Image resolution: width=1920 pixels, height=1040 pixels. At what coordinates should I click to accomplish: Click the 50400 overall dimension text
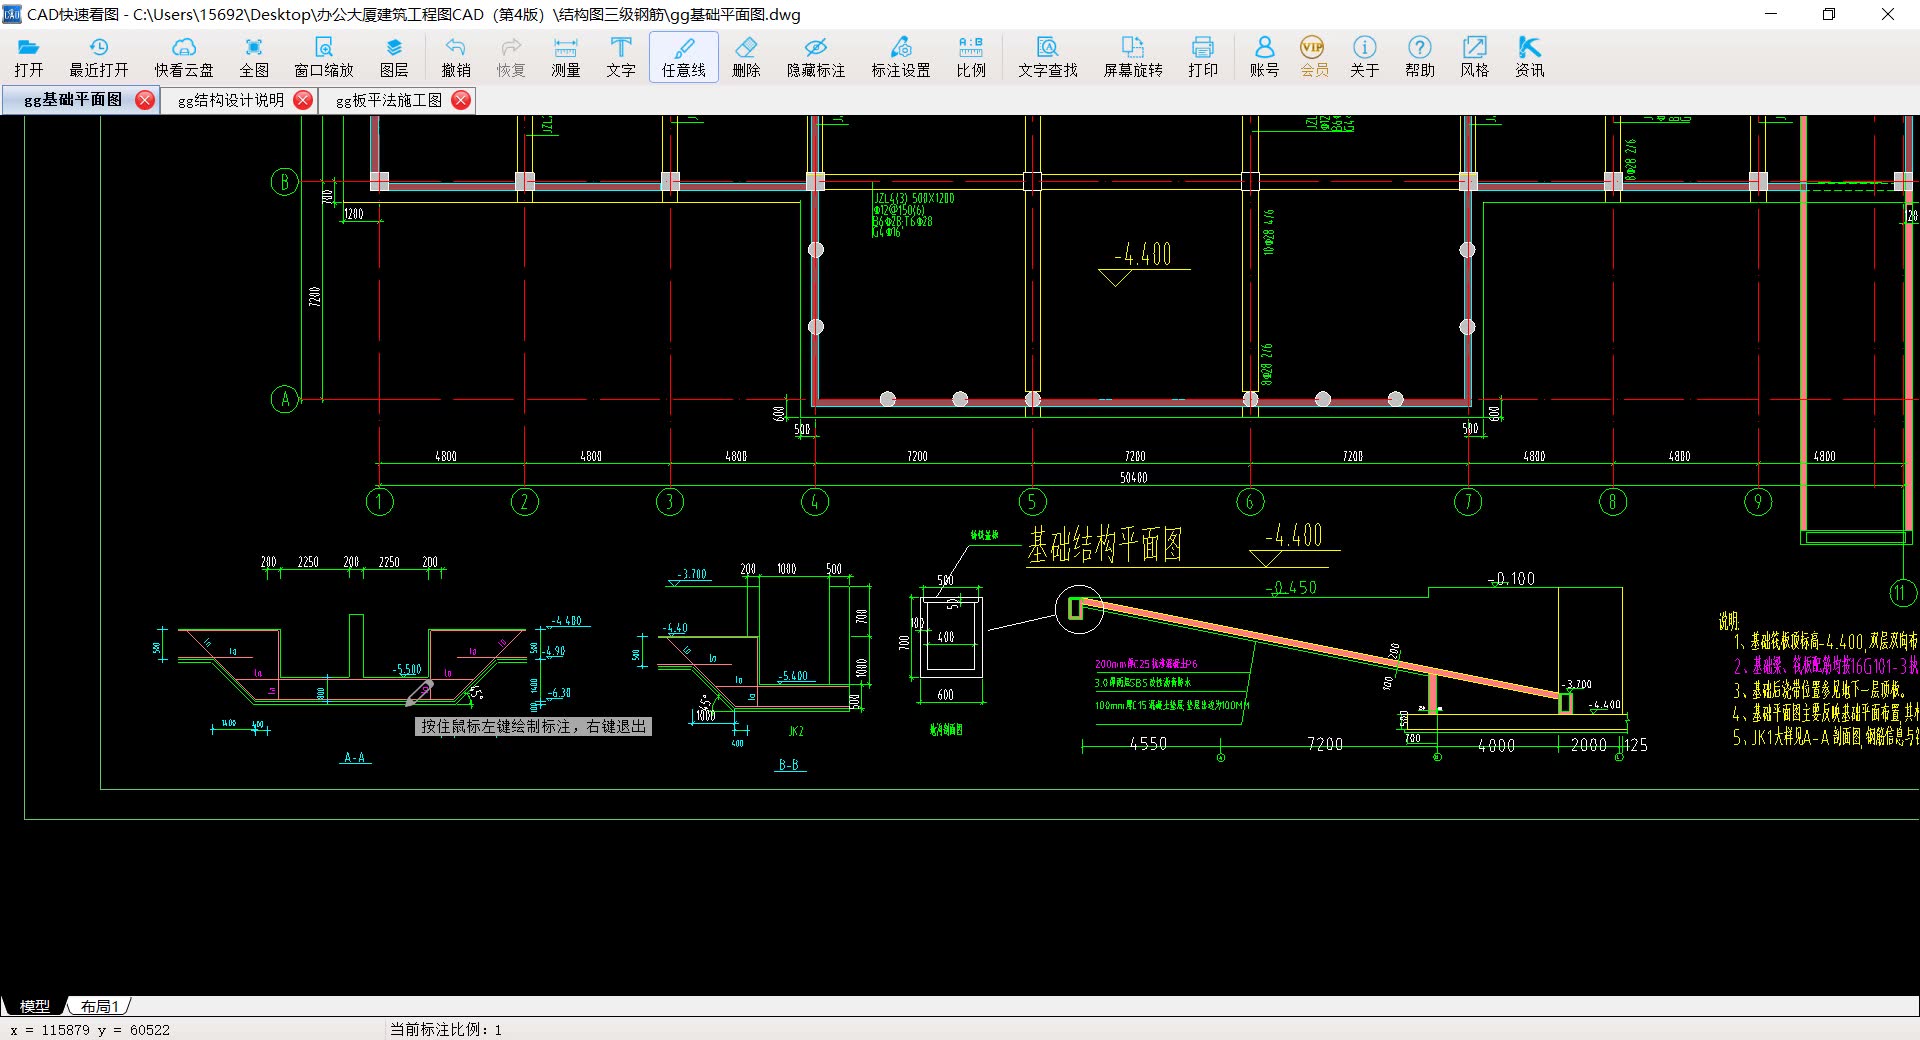[1134, 477]
